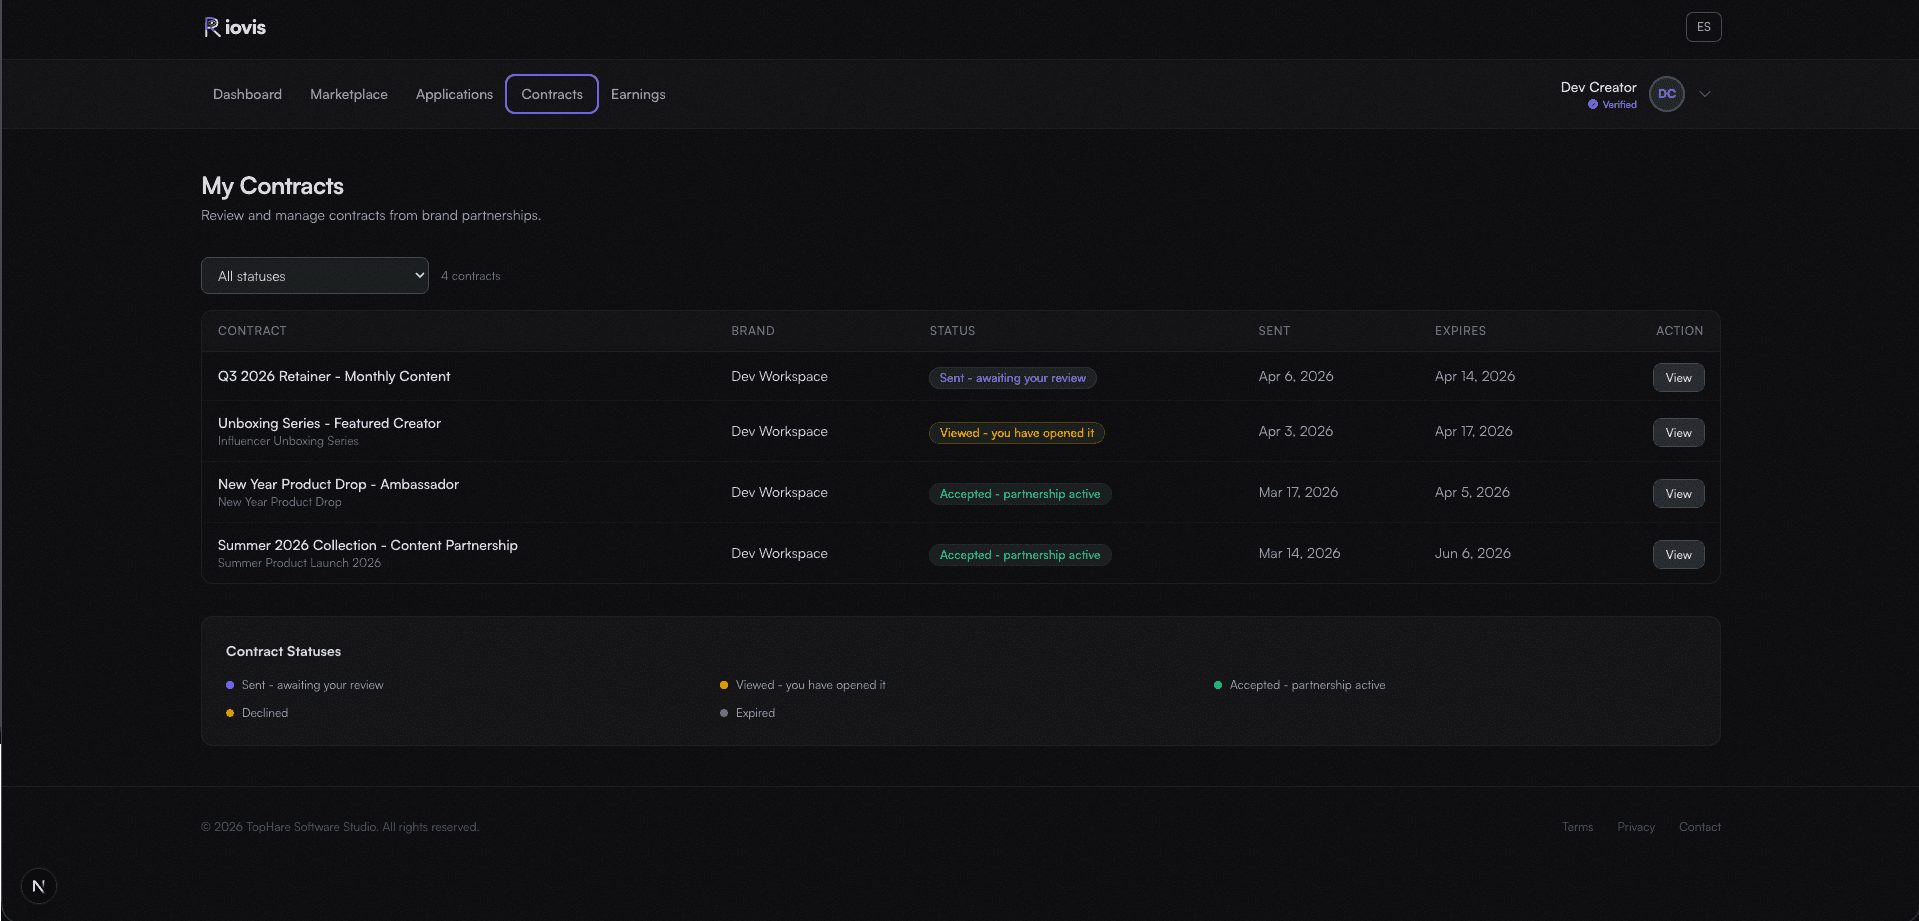
Task: Open the Next.js dev tools badge
Action: [x=39, y=886]
